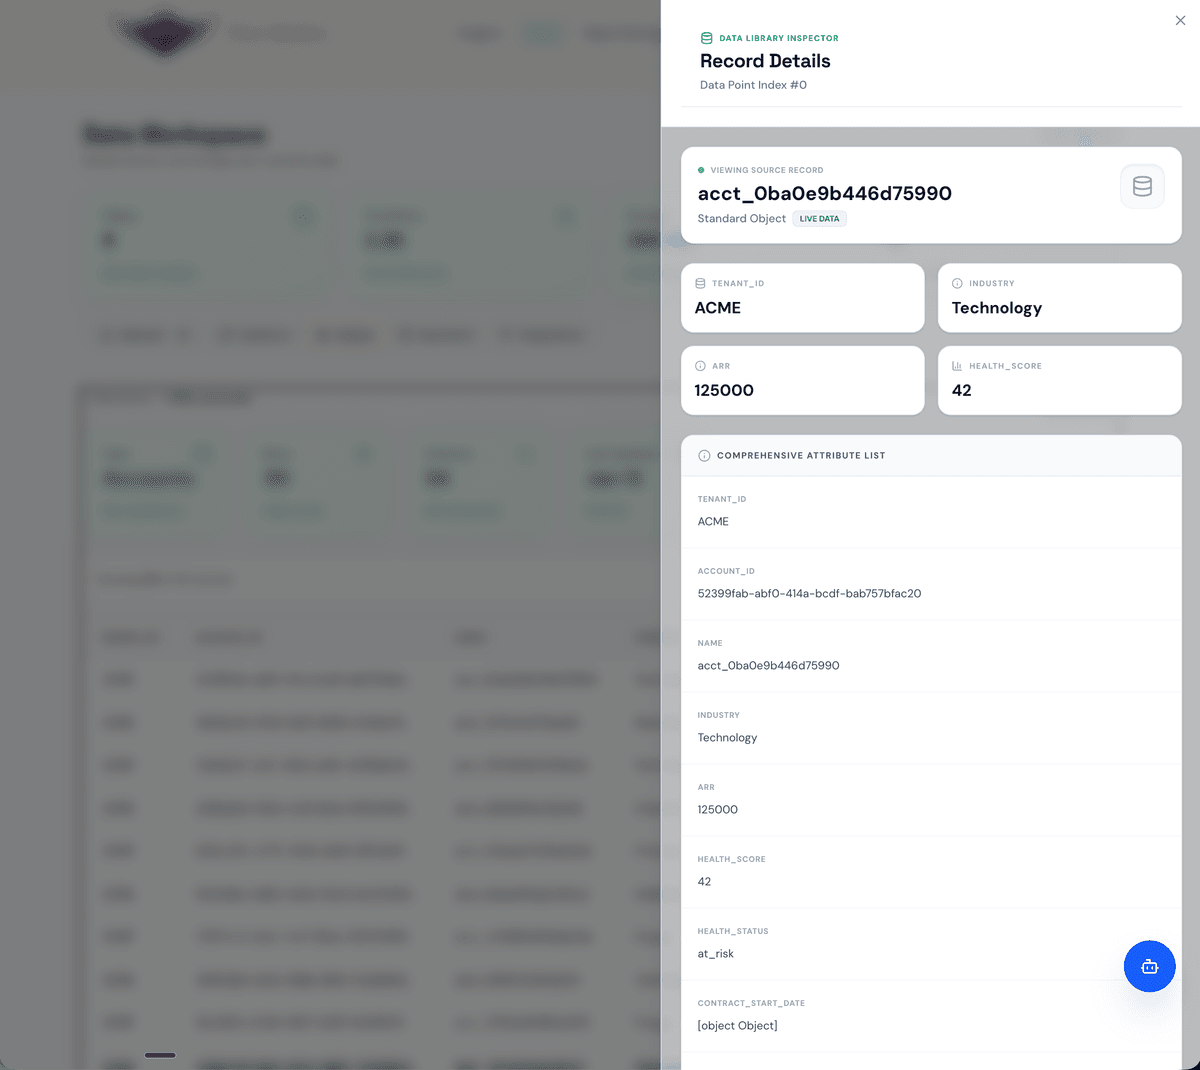Image resolution: width=1200 pixels, height=1070 pixels.
Task: Click the database icon beside DATA LIBRARY INSPECTOR
Action: pyautogui.click(x=708, y=38)
